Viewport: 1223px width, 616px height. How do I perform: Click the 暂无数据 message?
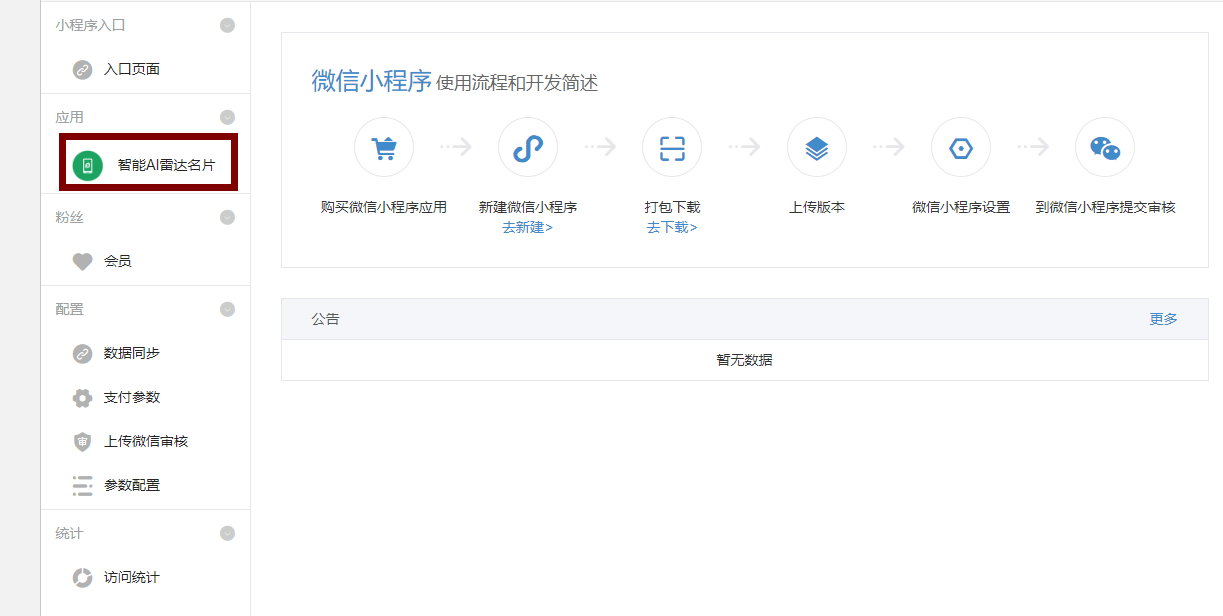click(744, 360)
